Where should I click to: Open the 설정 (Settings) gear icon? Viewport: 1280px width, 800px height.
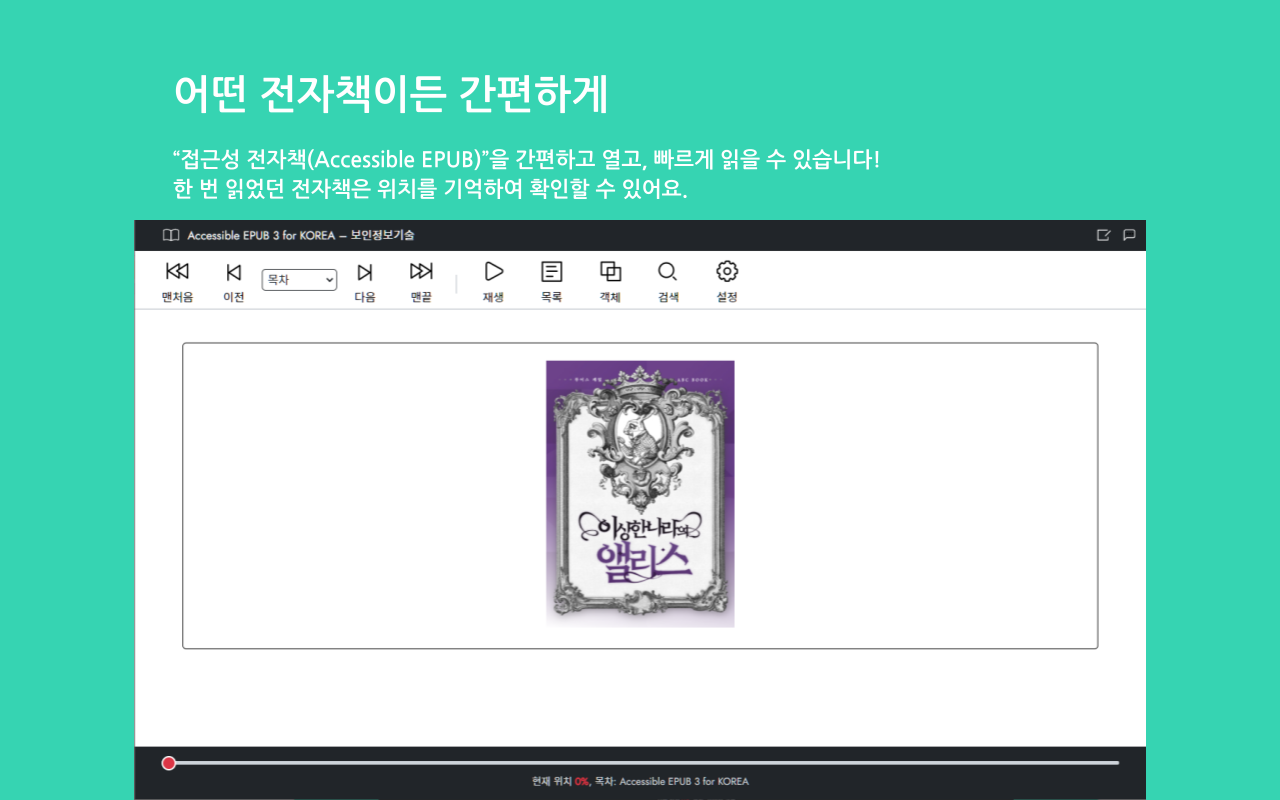[725, 271]
